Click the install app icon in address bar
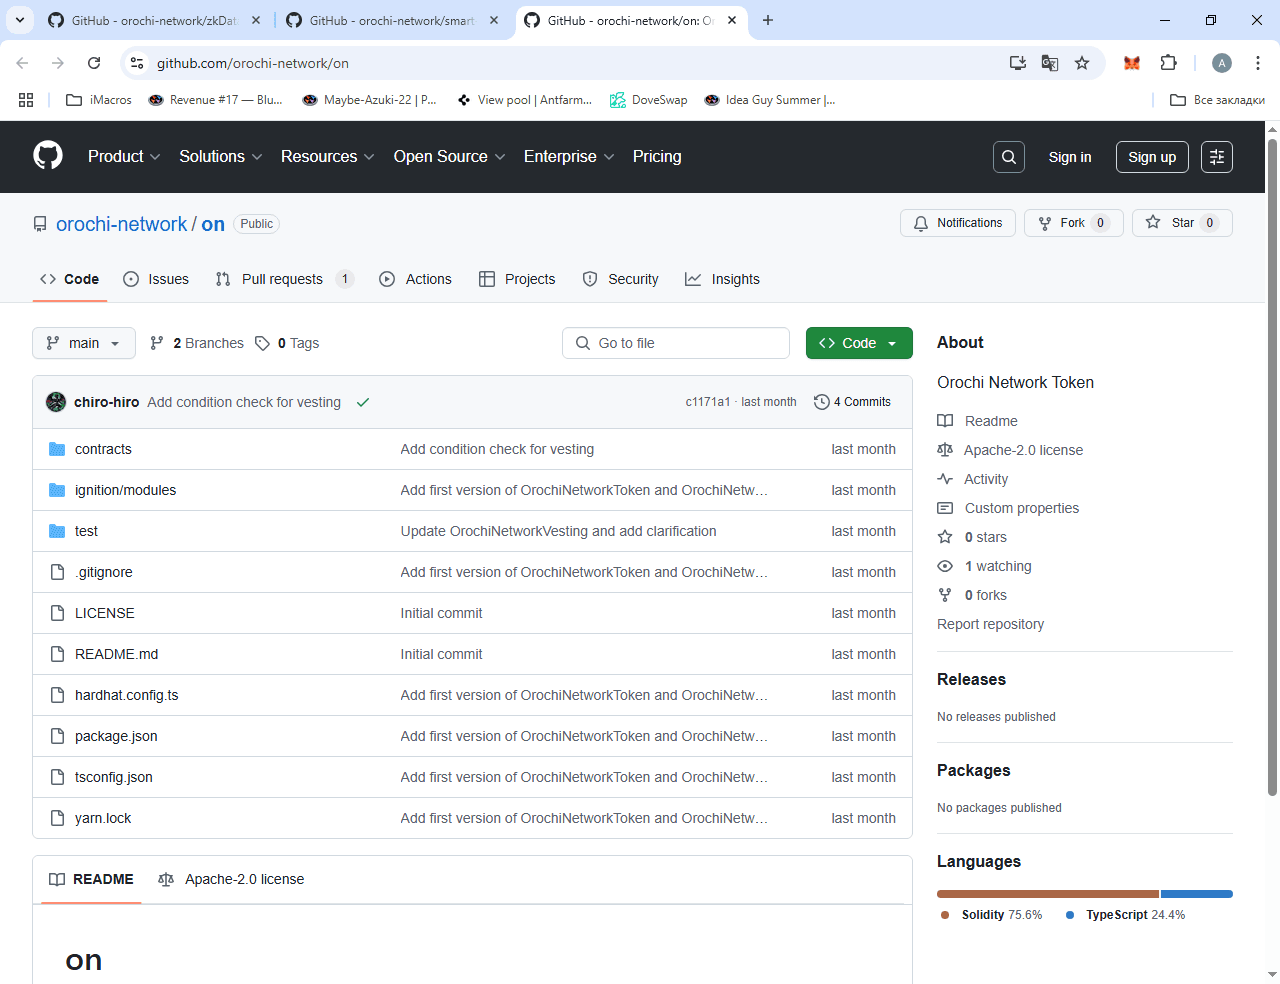 click(1018, 63)
